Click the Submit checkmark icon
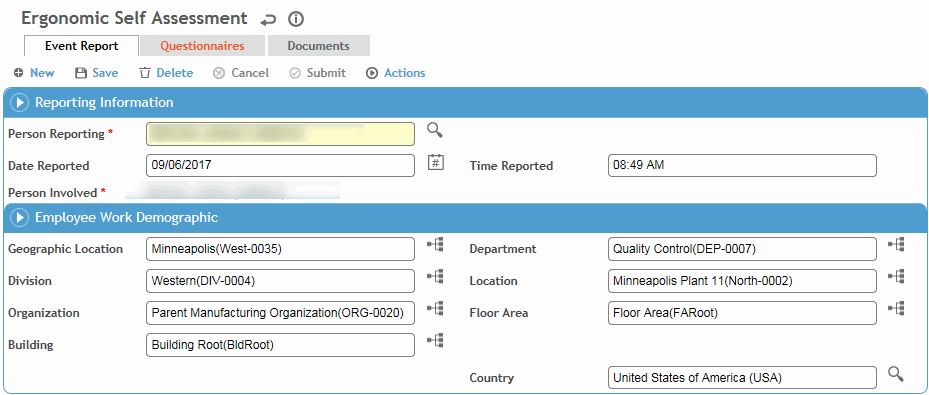The height and width of the screenshot is (395, 929). (x=294, y=73)
